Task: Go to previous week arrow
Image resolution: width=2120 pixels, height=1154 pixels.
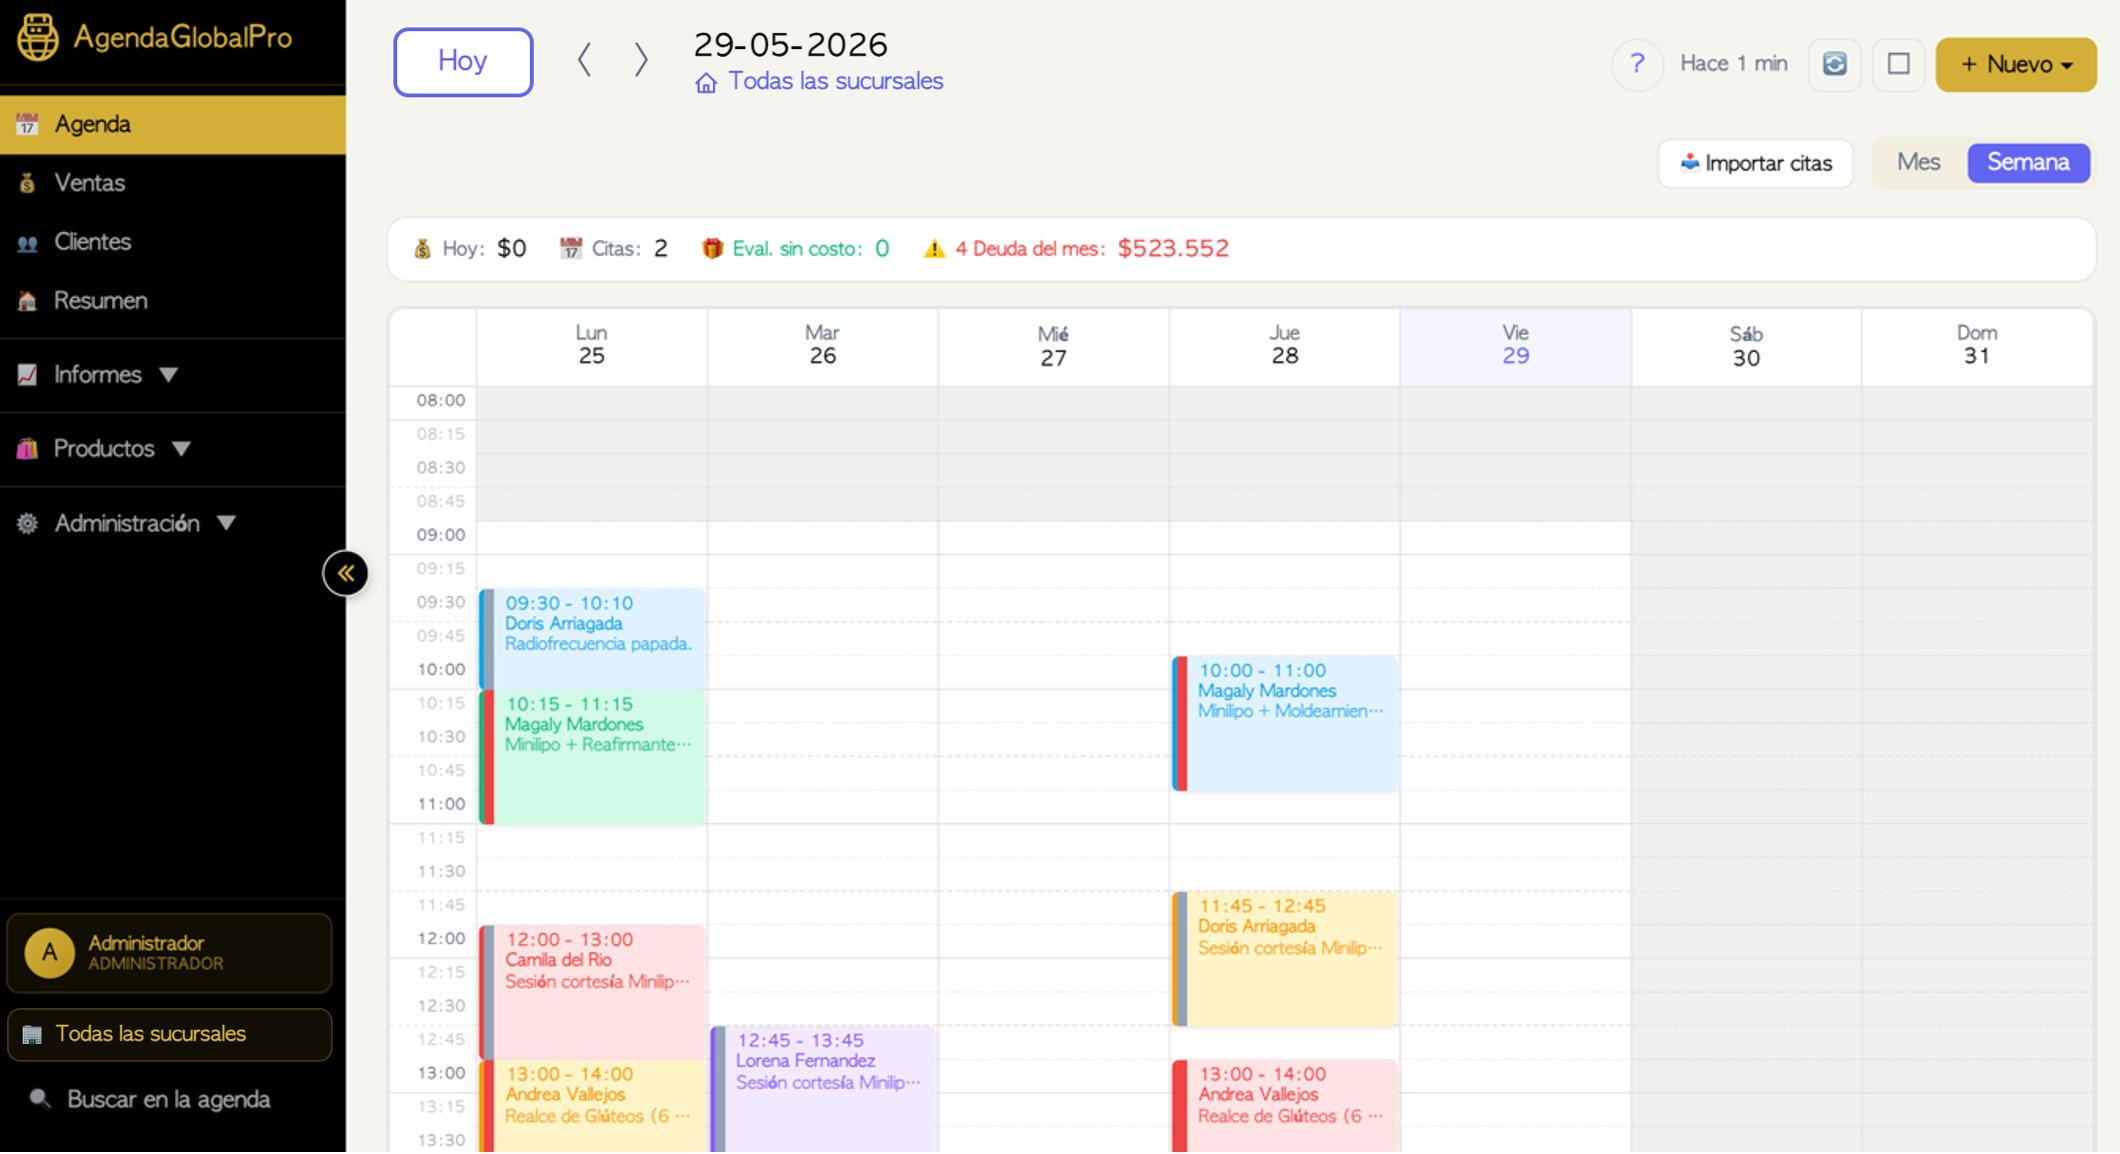Action: [585, 60]
